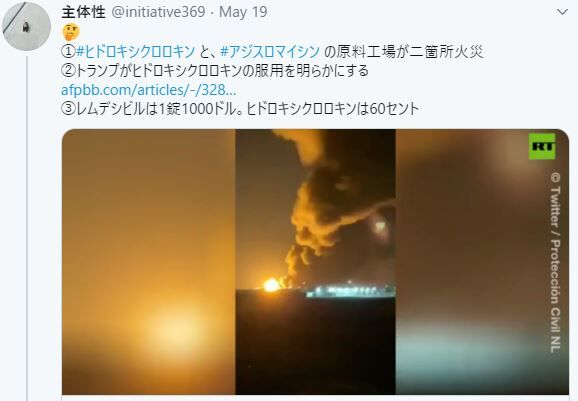Click the tweet line starting with ③レムデシビル

240,109
